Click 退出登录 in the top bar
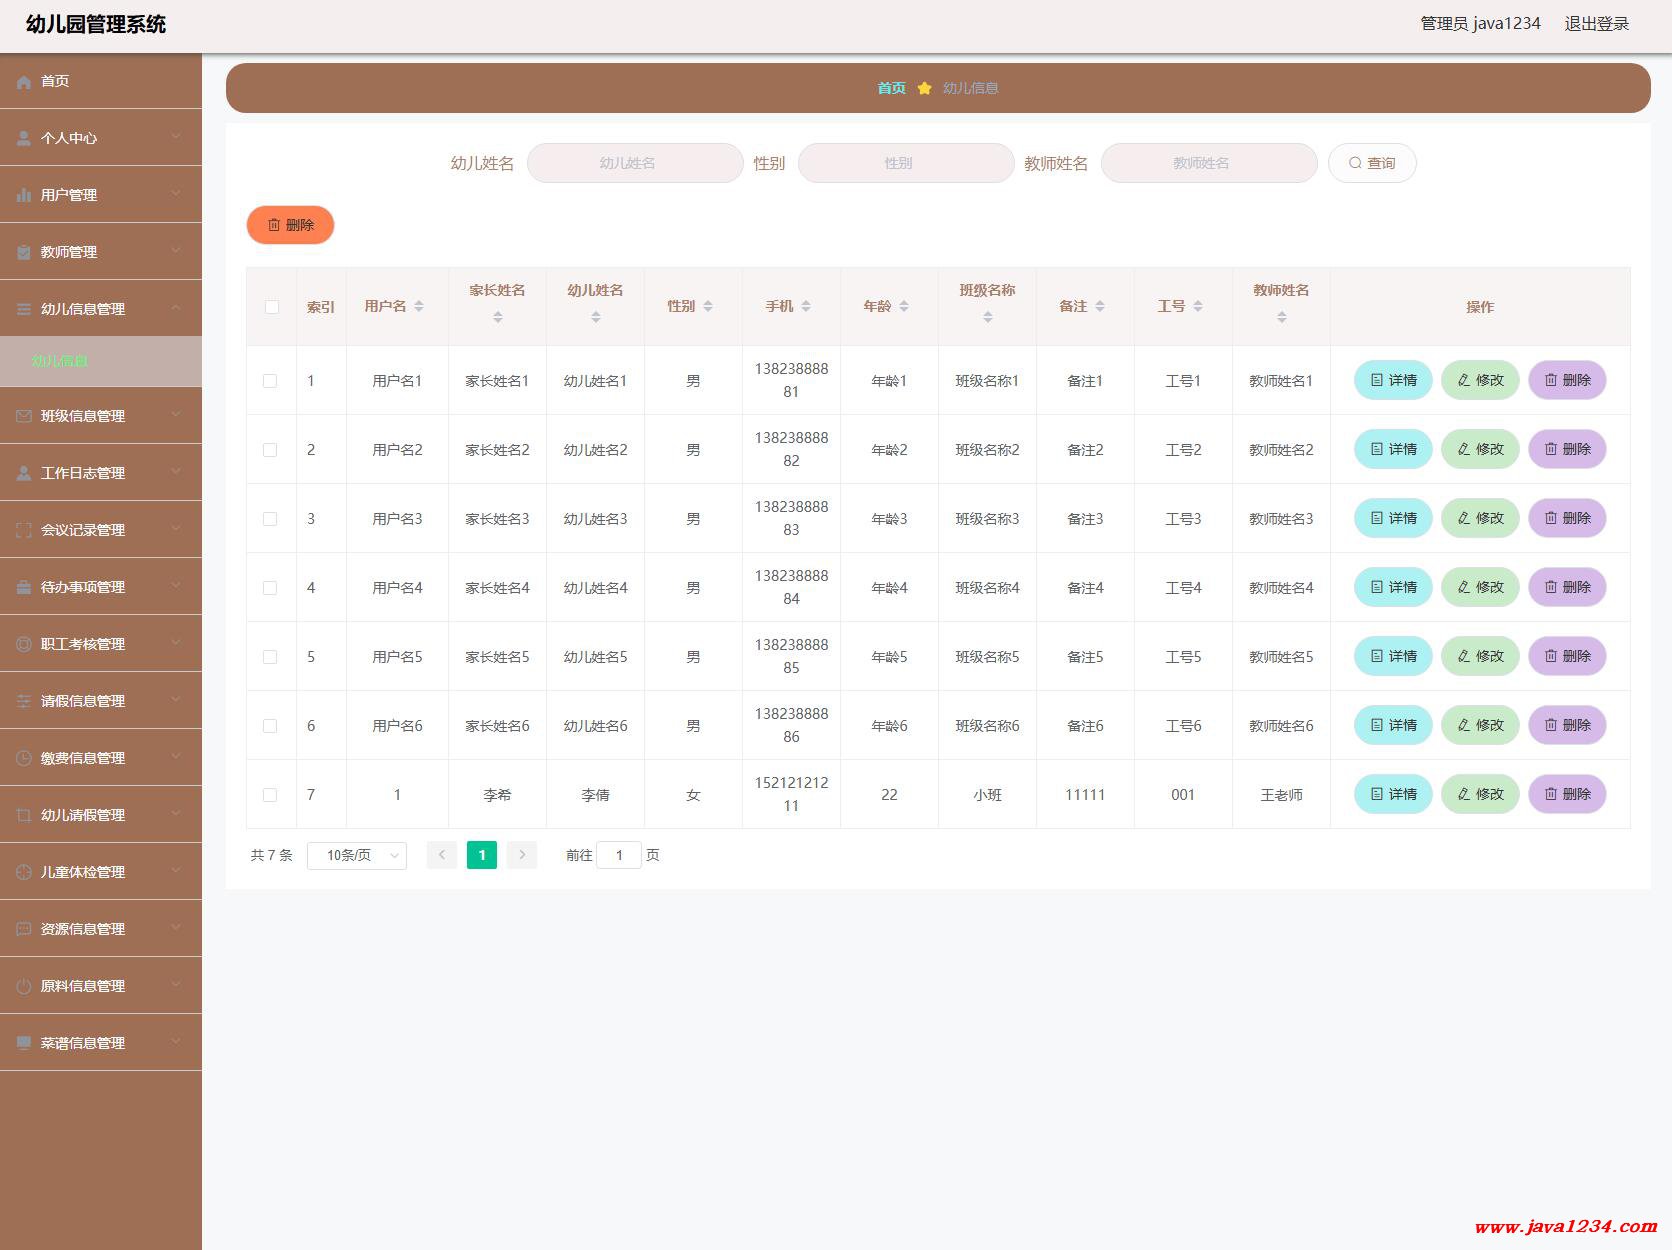 (x=1597, y=24)
